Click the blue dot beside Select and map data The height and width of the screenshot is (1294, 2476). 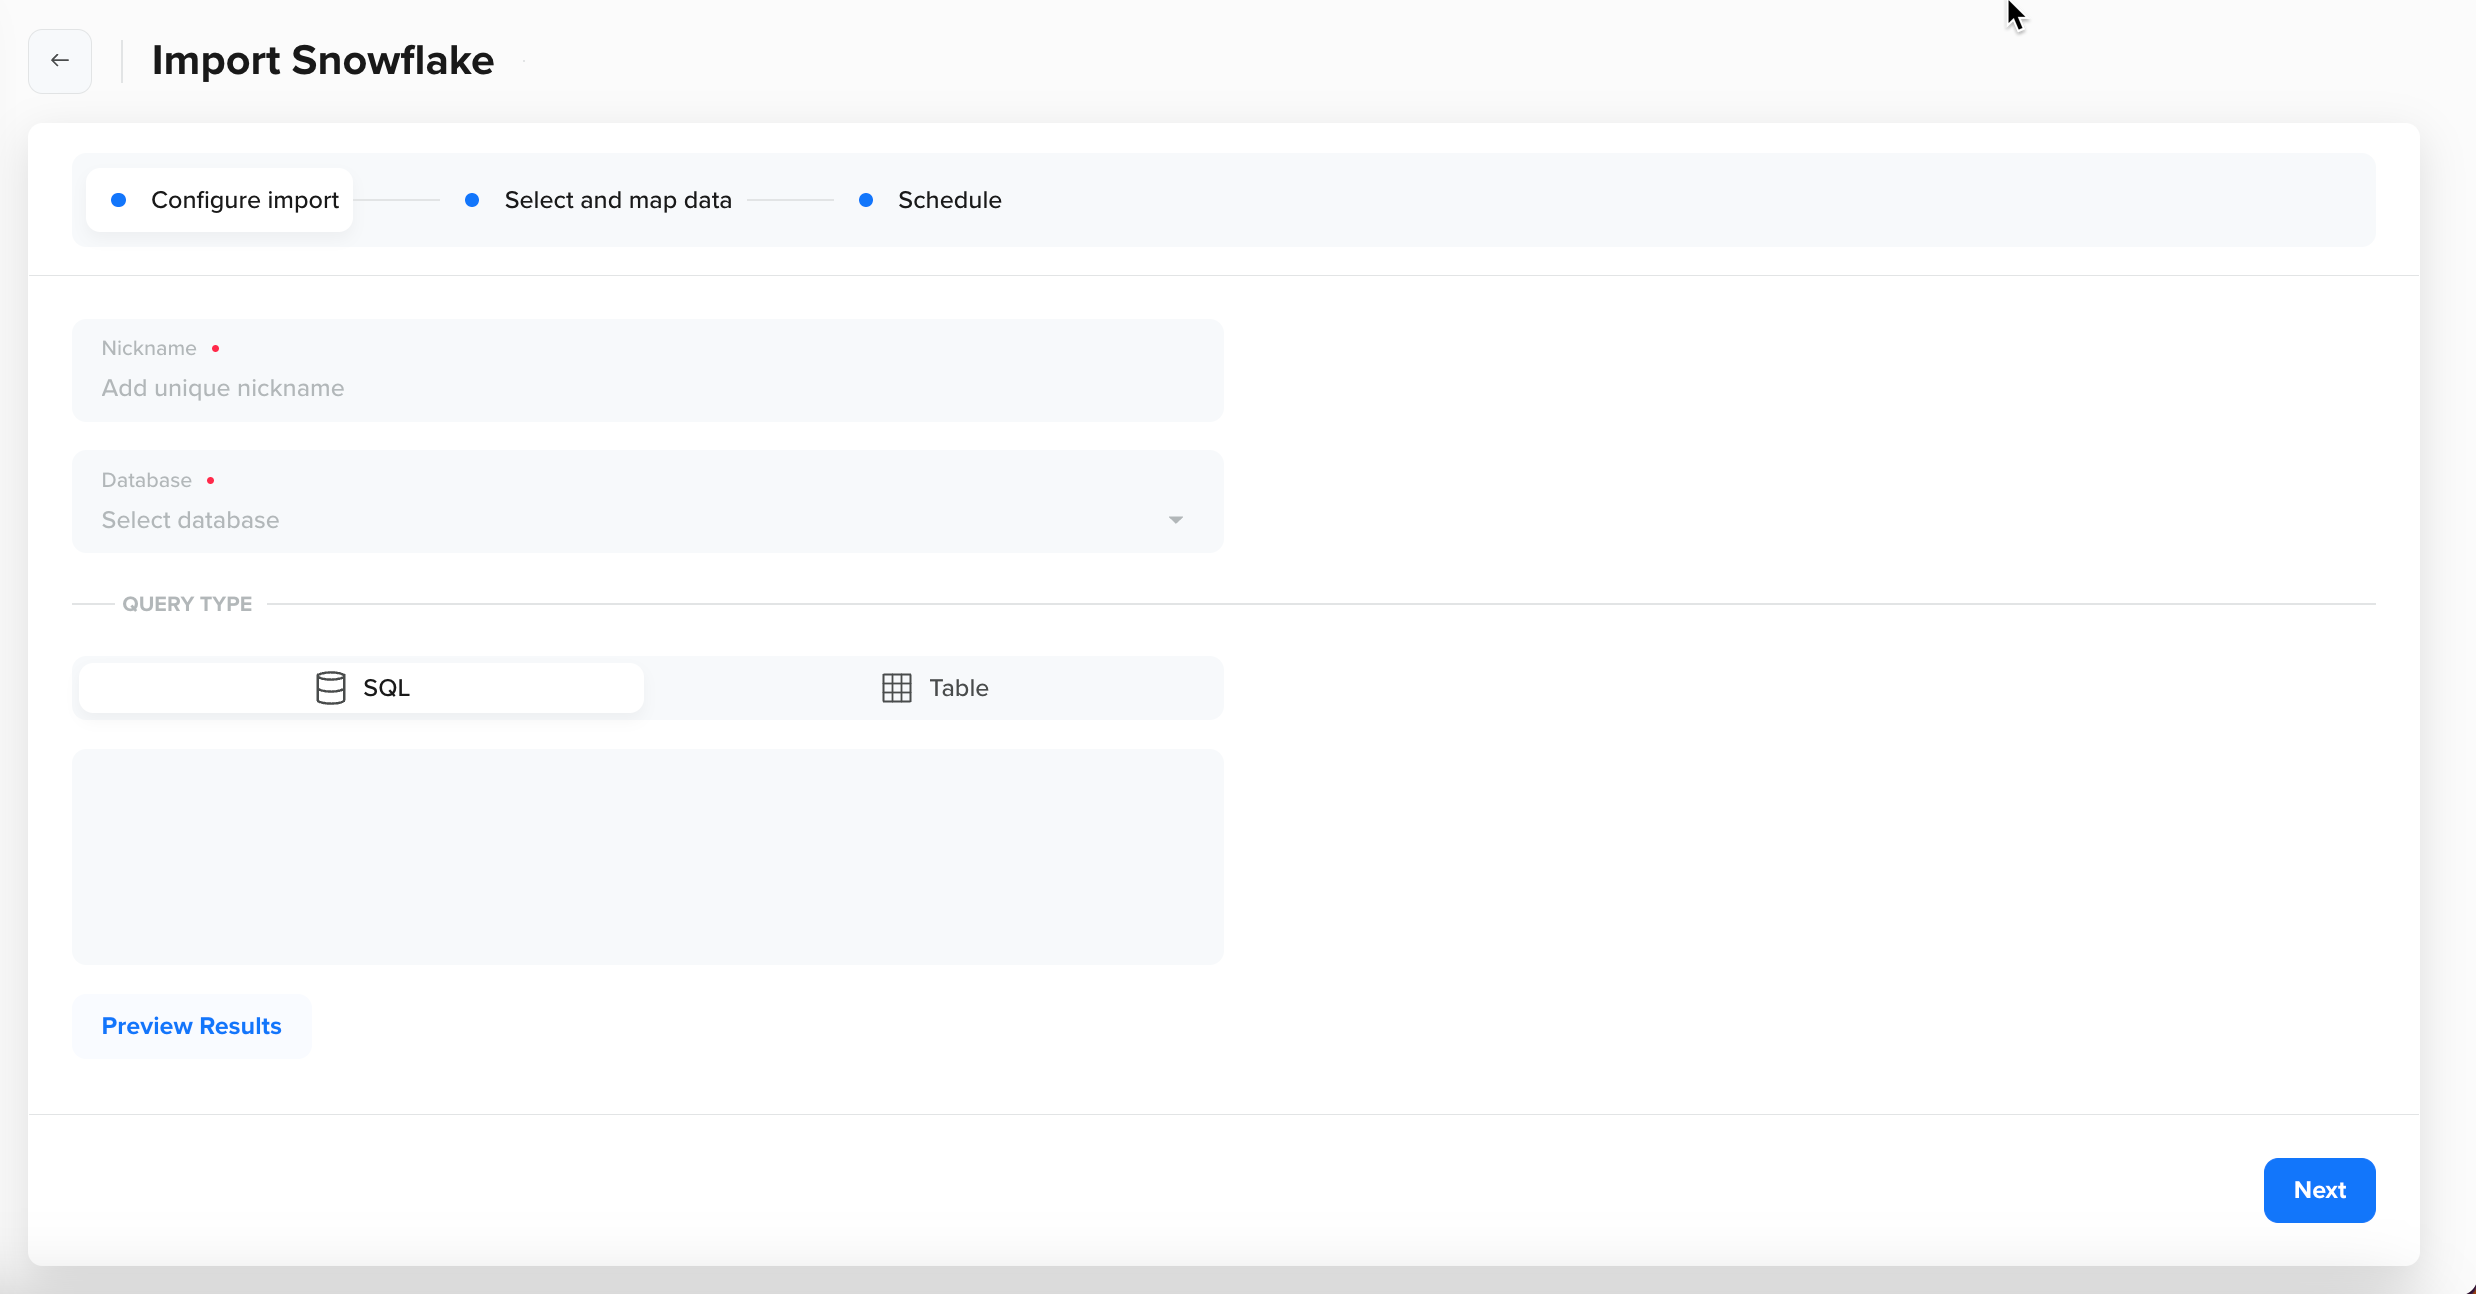473,200
